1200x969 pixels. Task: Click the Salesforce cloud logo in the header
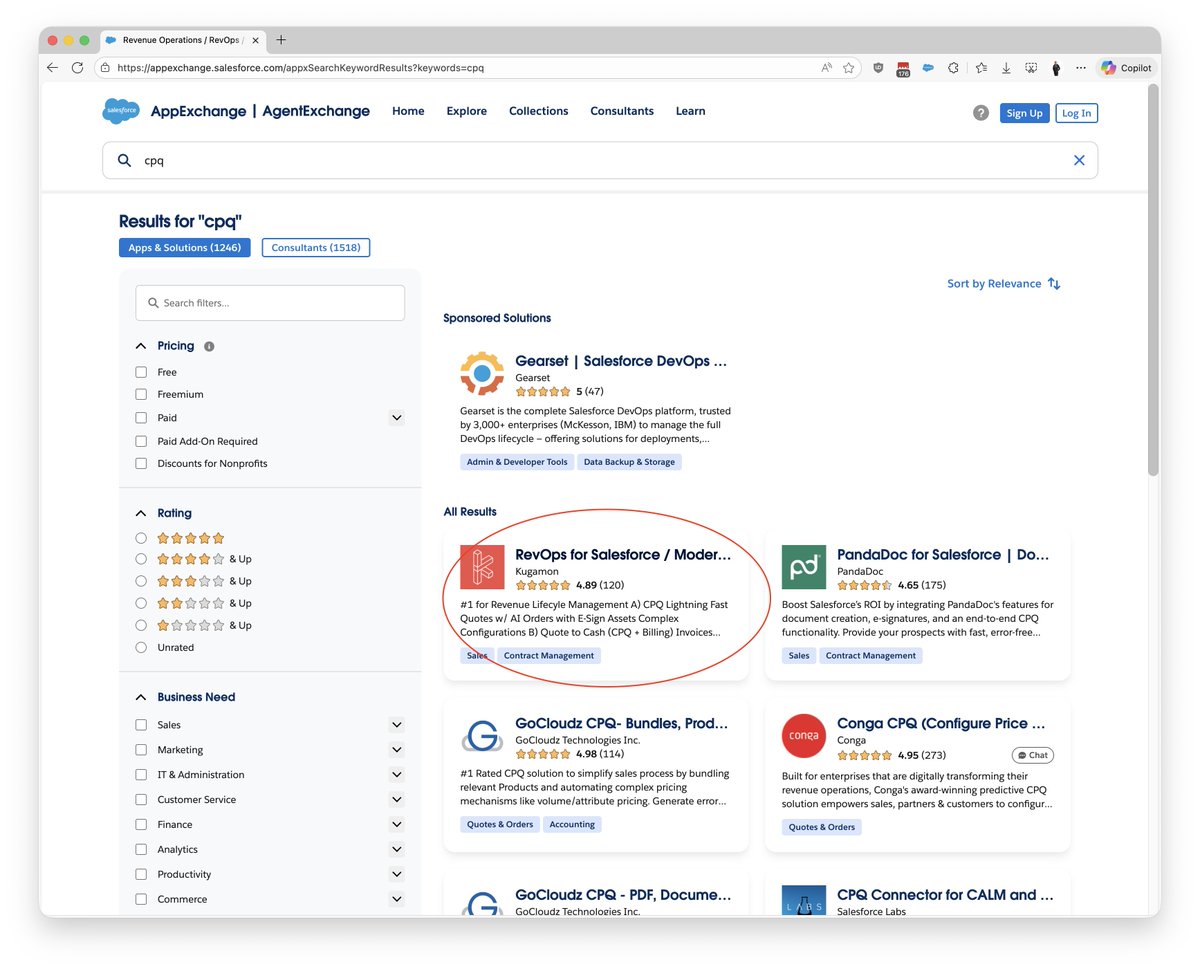[x=121, y=111]
